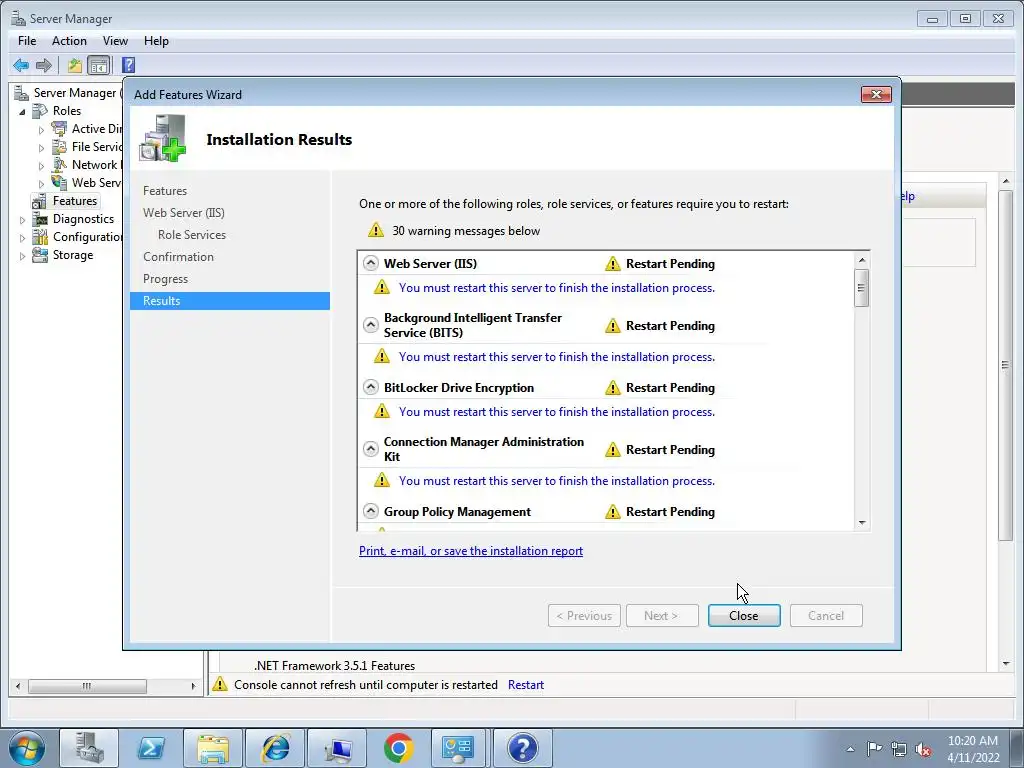Click the Network Policy role icon
The image size is (1024, 768).
(x=59, y=165)
